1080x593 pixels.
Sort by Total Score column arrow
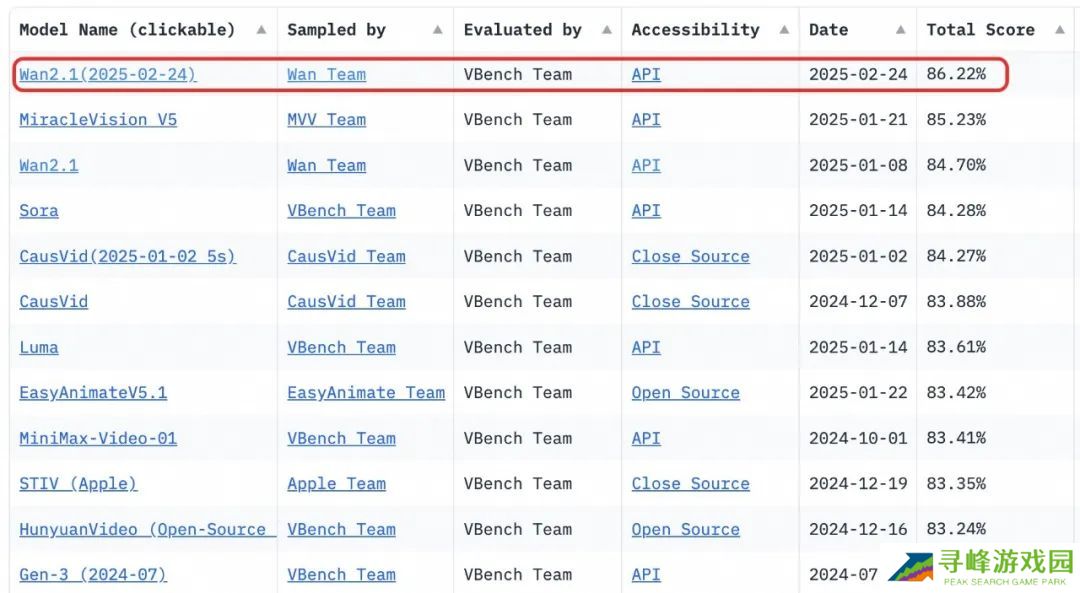1059,30
